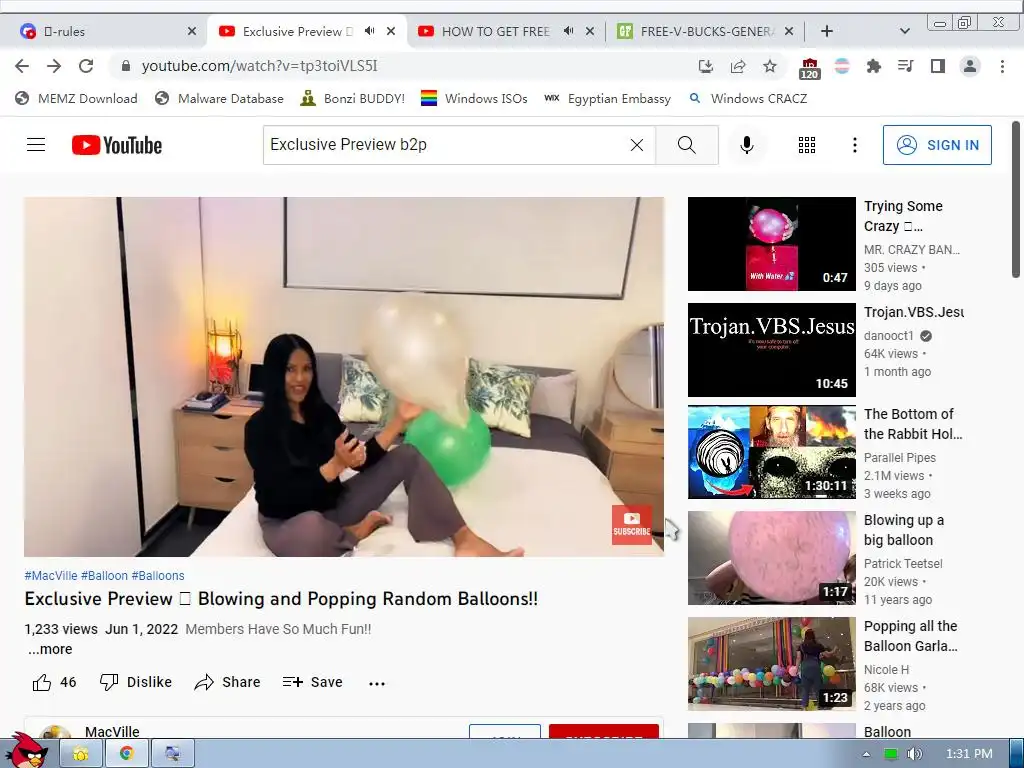1024x768 pixels.
Task: Mute the HOW TO GET FREE tab audio
Action: [568, 31]
